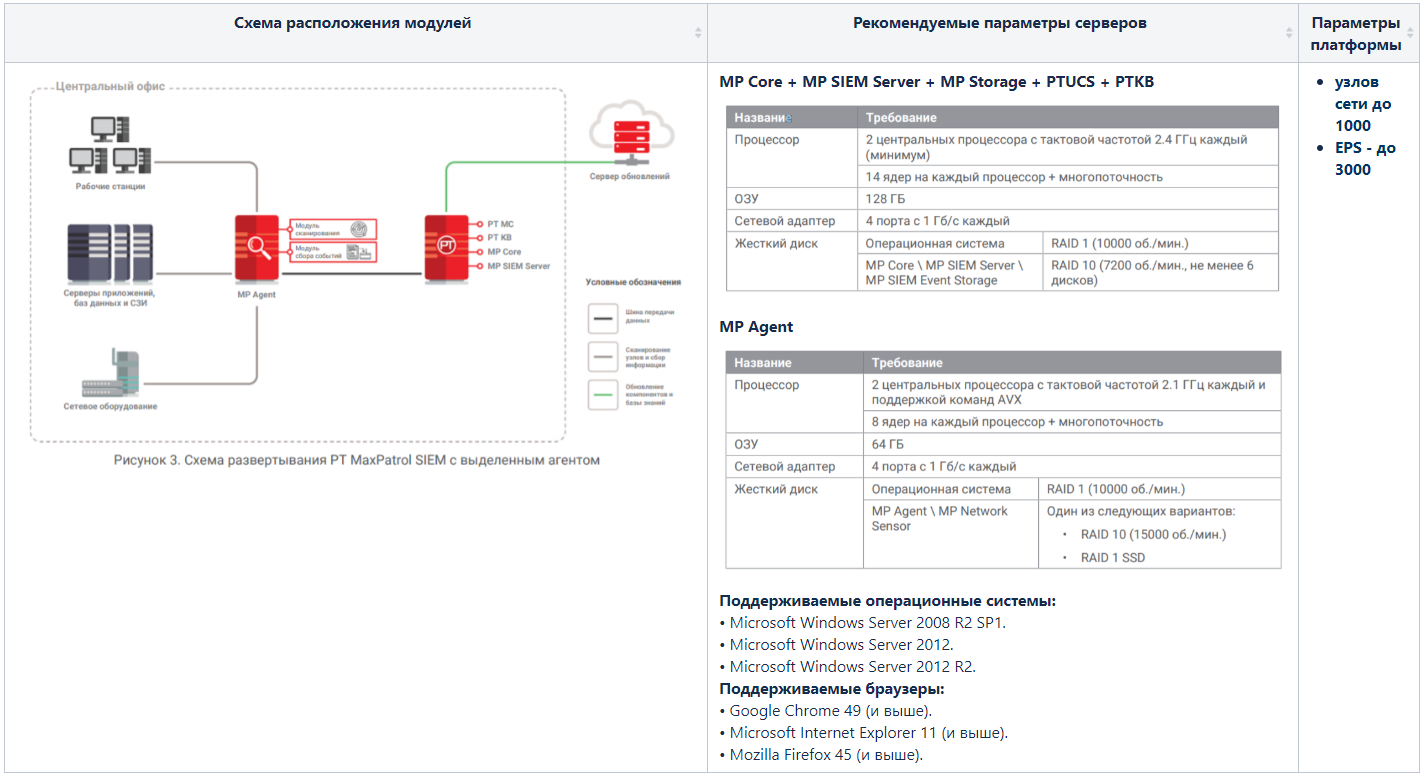Click the MP SIEM Server label in diagram
This screenshot has height=778, width=1425.
pyautogui.click(x=518, y=266)
